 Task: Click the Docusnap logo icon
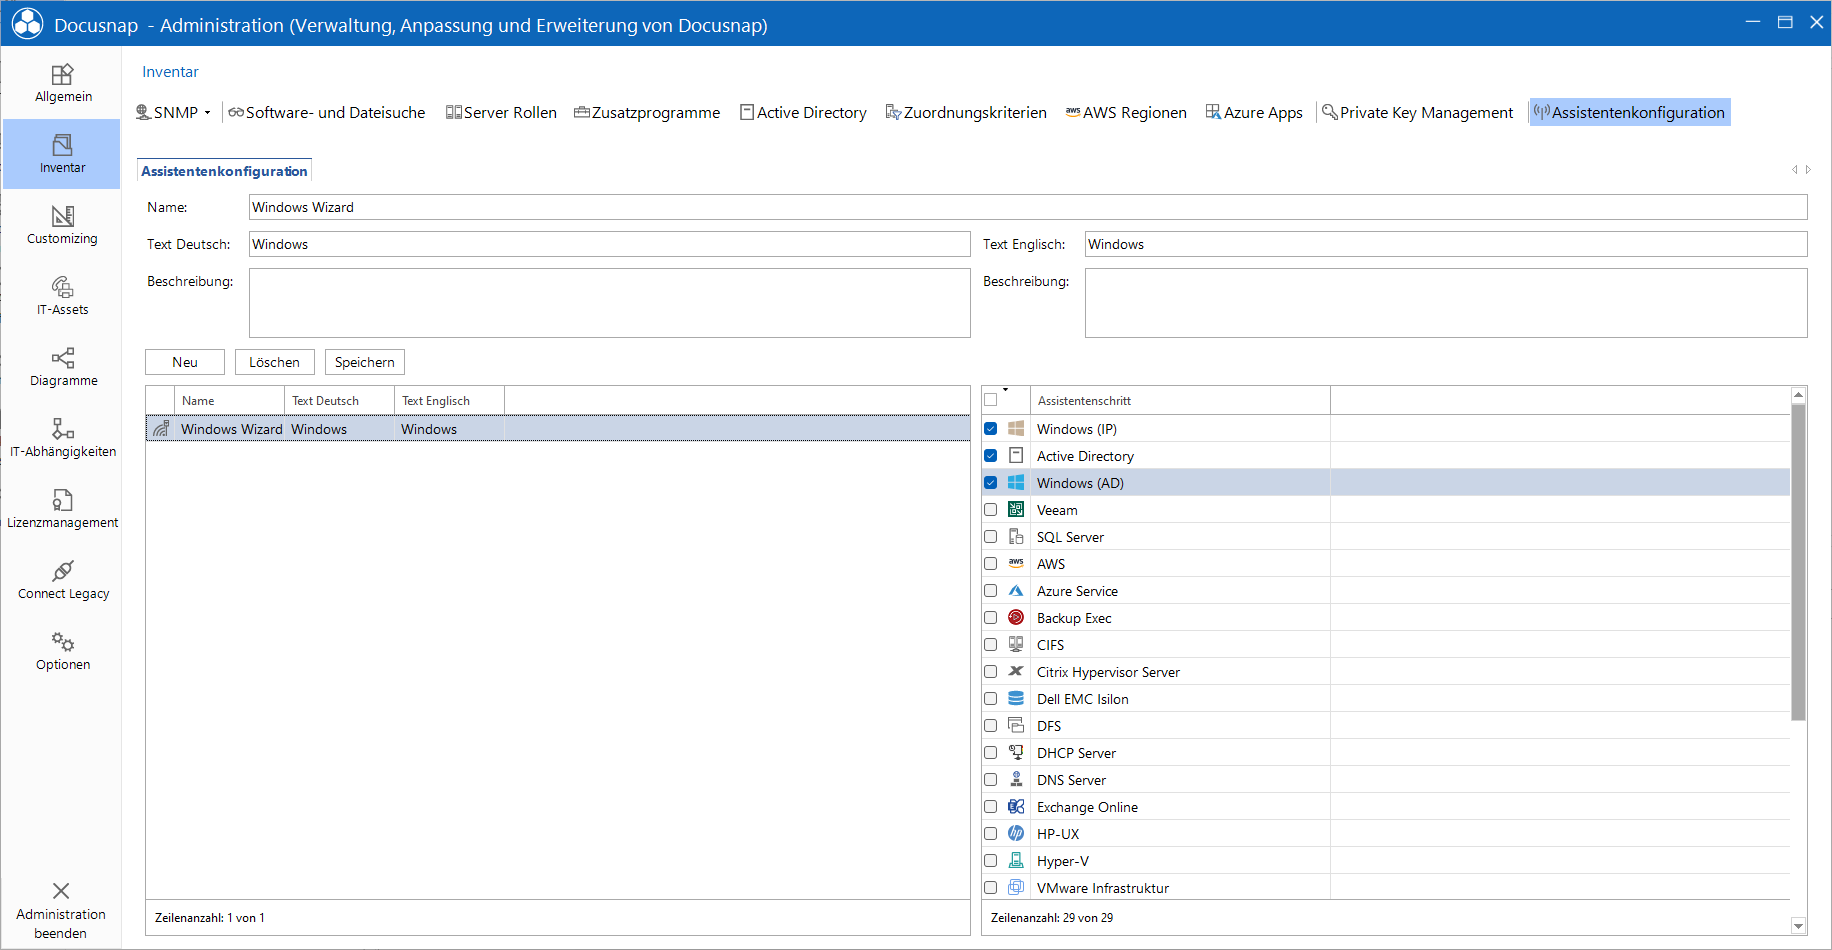coord(27,23)
